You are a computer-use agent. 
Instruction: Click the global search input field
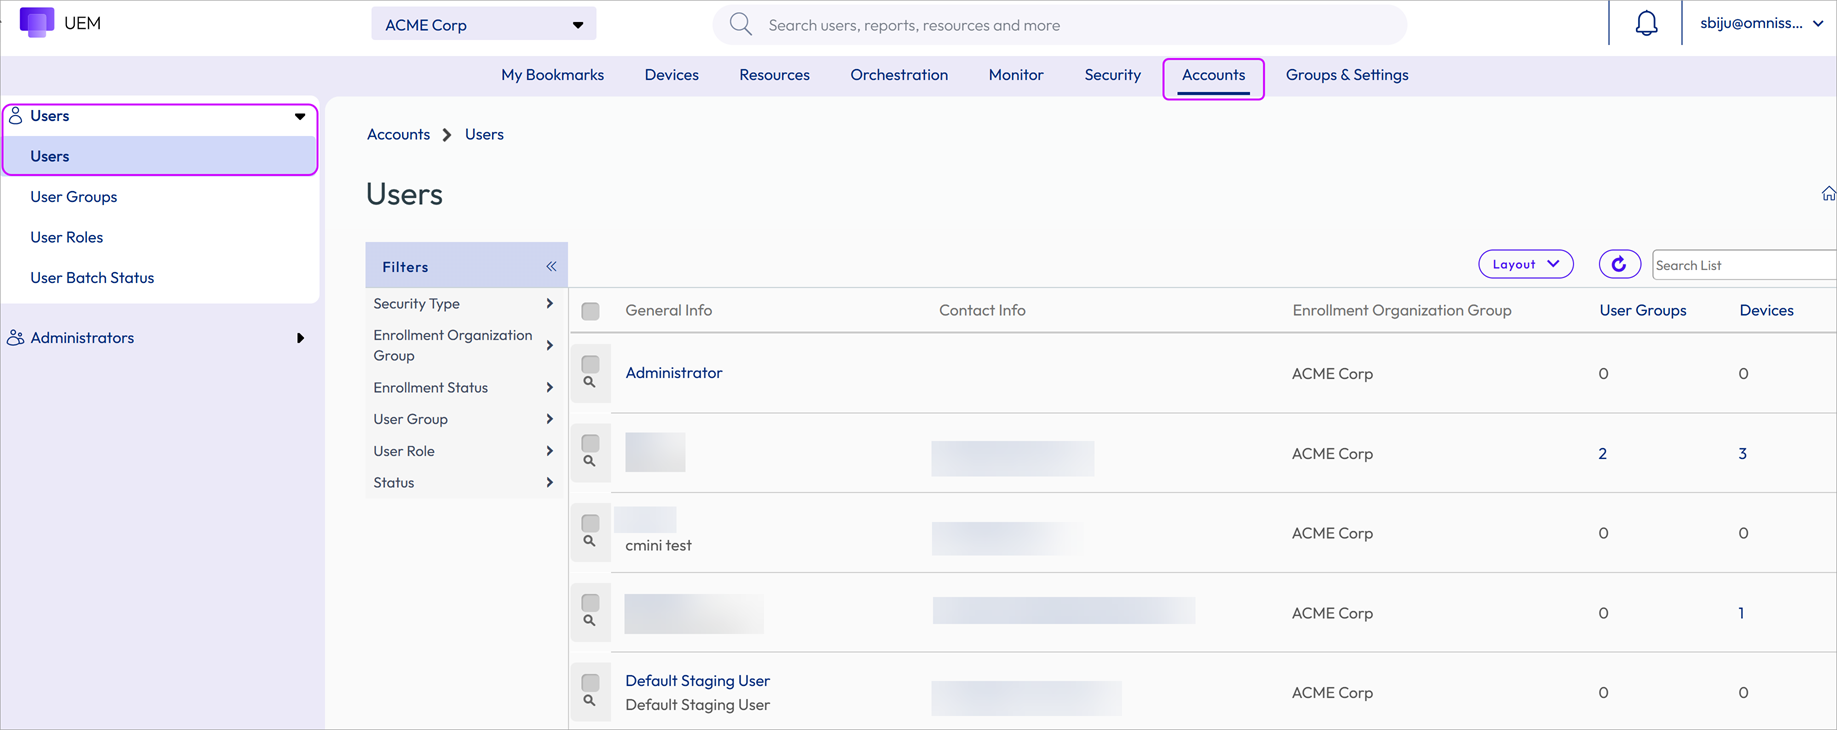point(1060,24)
